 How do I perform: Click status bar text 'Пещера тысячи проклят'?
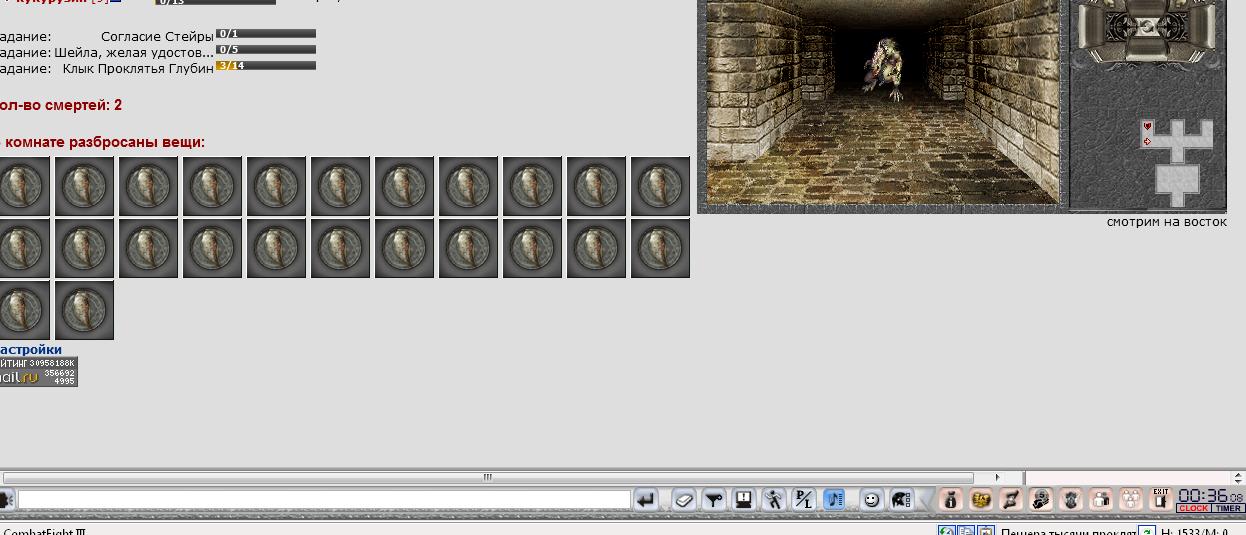click(1068, 530)
